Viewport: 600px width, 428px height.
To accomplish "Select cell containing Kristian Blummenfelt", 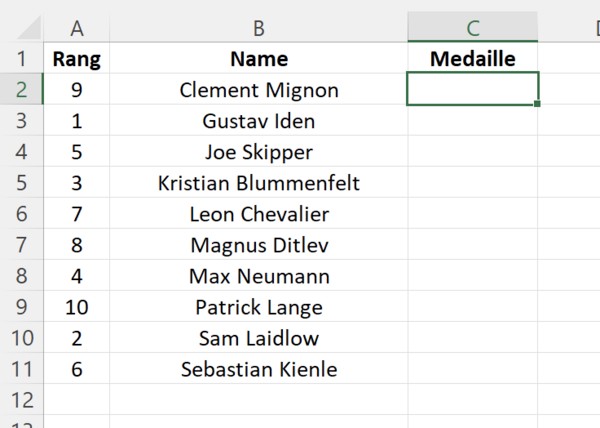I will (259, 182).
